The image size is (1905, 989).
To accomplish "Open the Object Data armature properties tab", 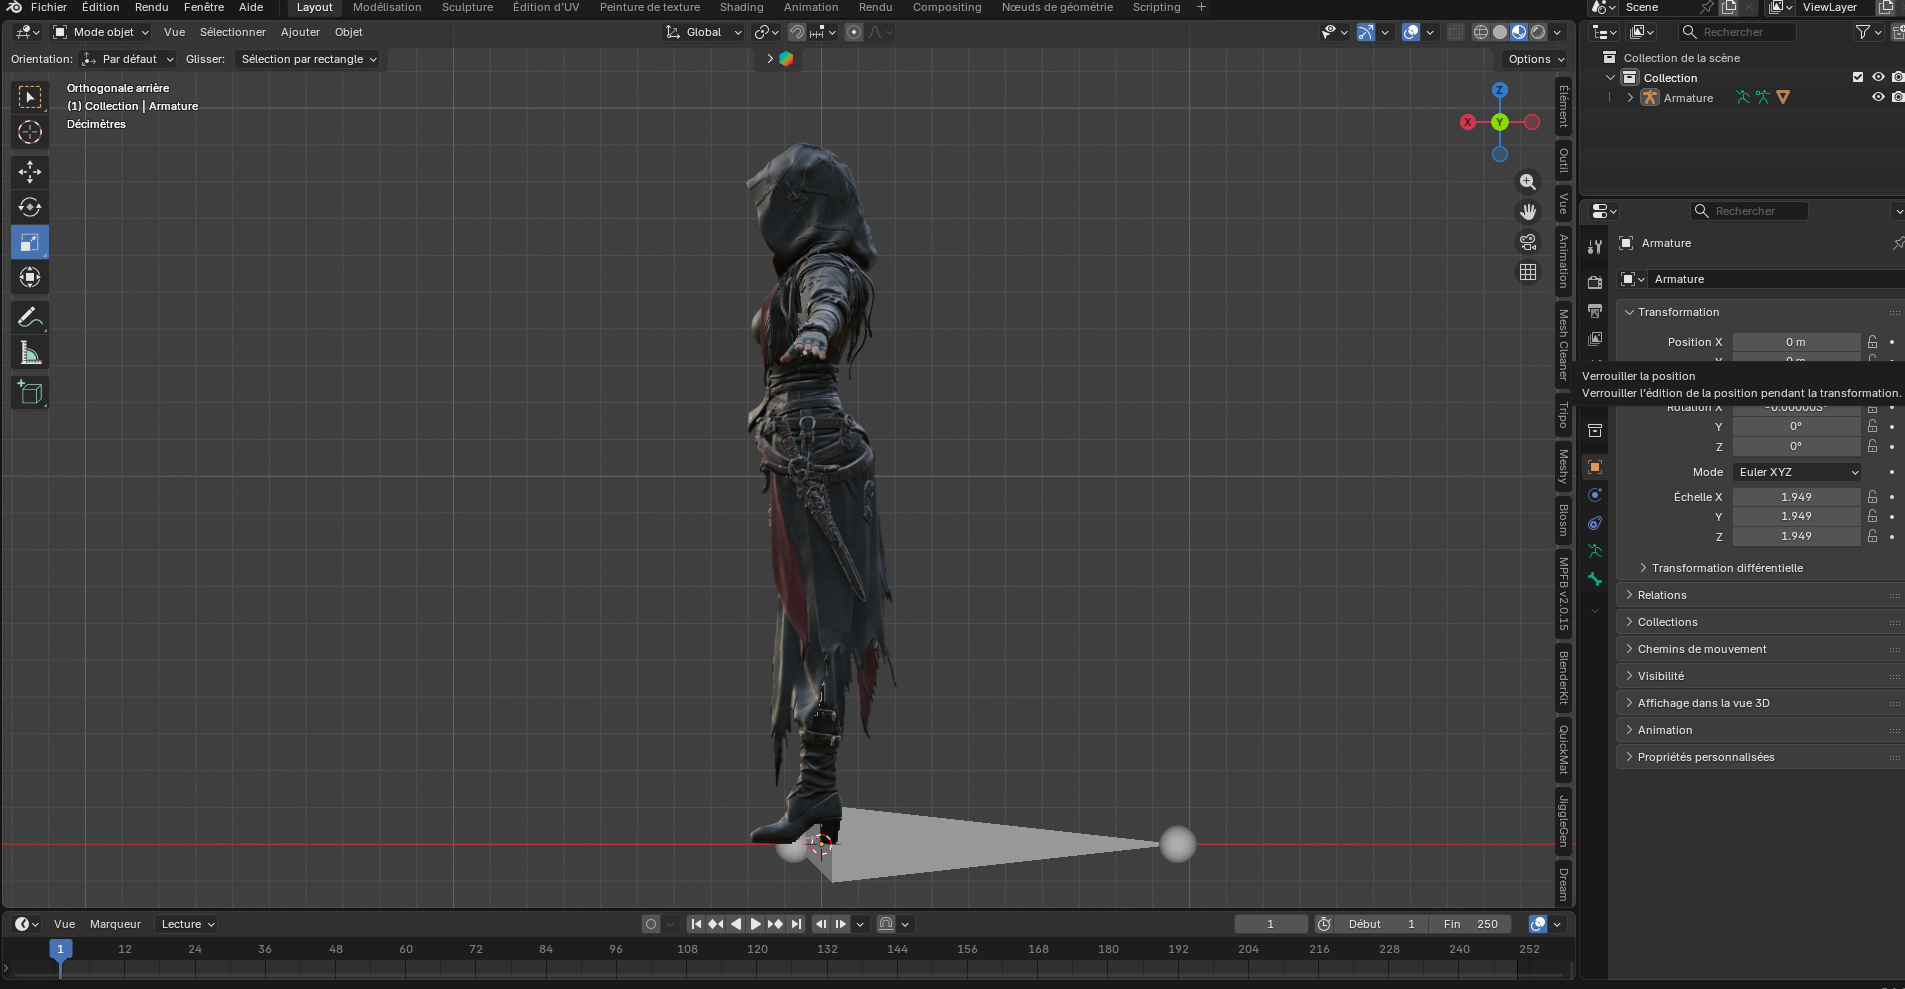I will pos(1595,551).
